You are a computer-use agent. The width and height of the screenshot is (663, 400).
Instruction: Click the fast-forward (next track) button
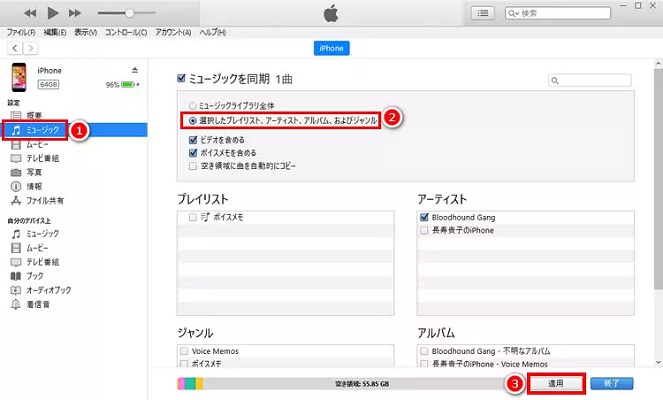75,13
